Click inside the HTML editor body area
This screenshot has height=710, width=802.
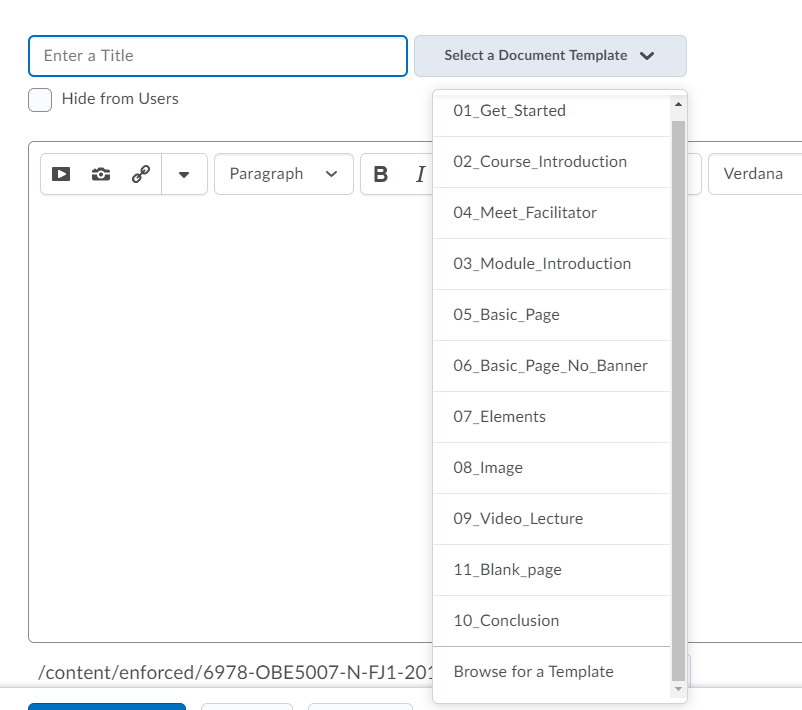(x=230, y=417)
